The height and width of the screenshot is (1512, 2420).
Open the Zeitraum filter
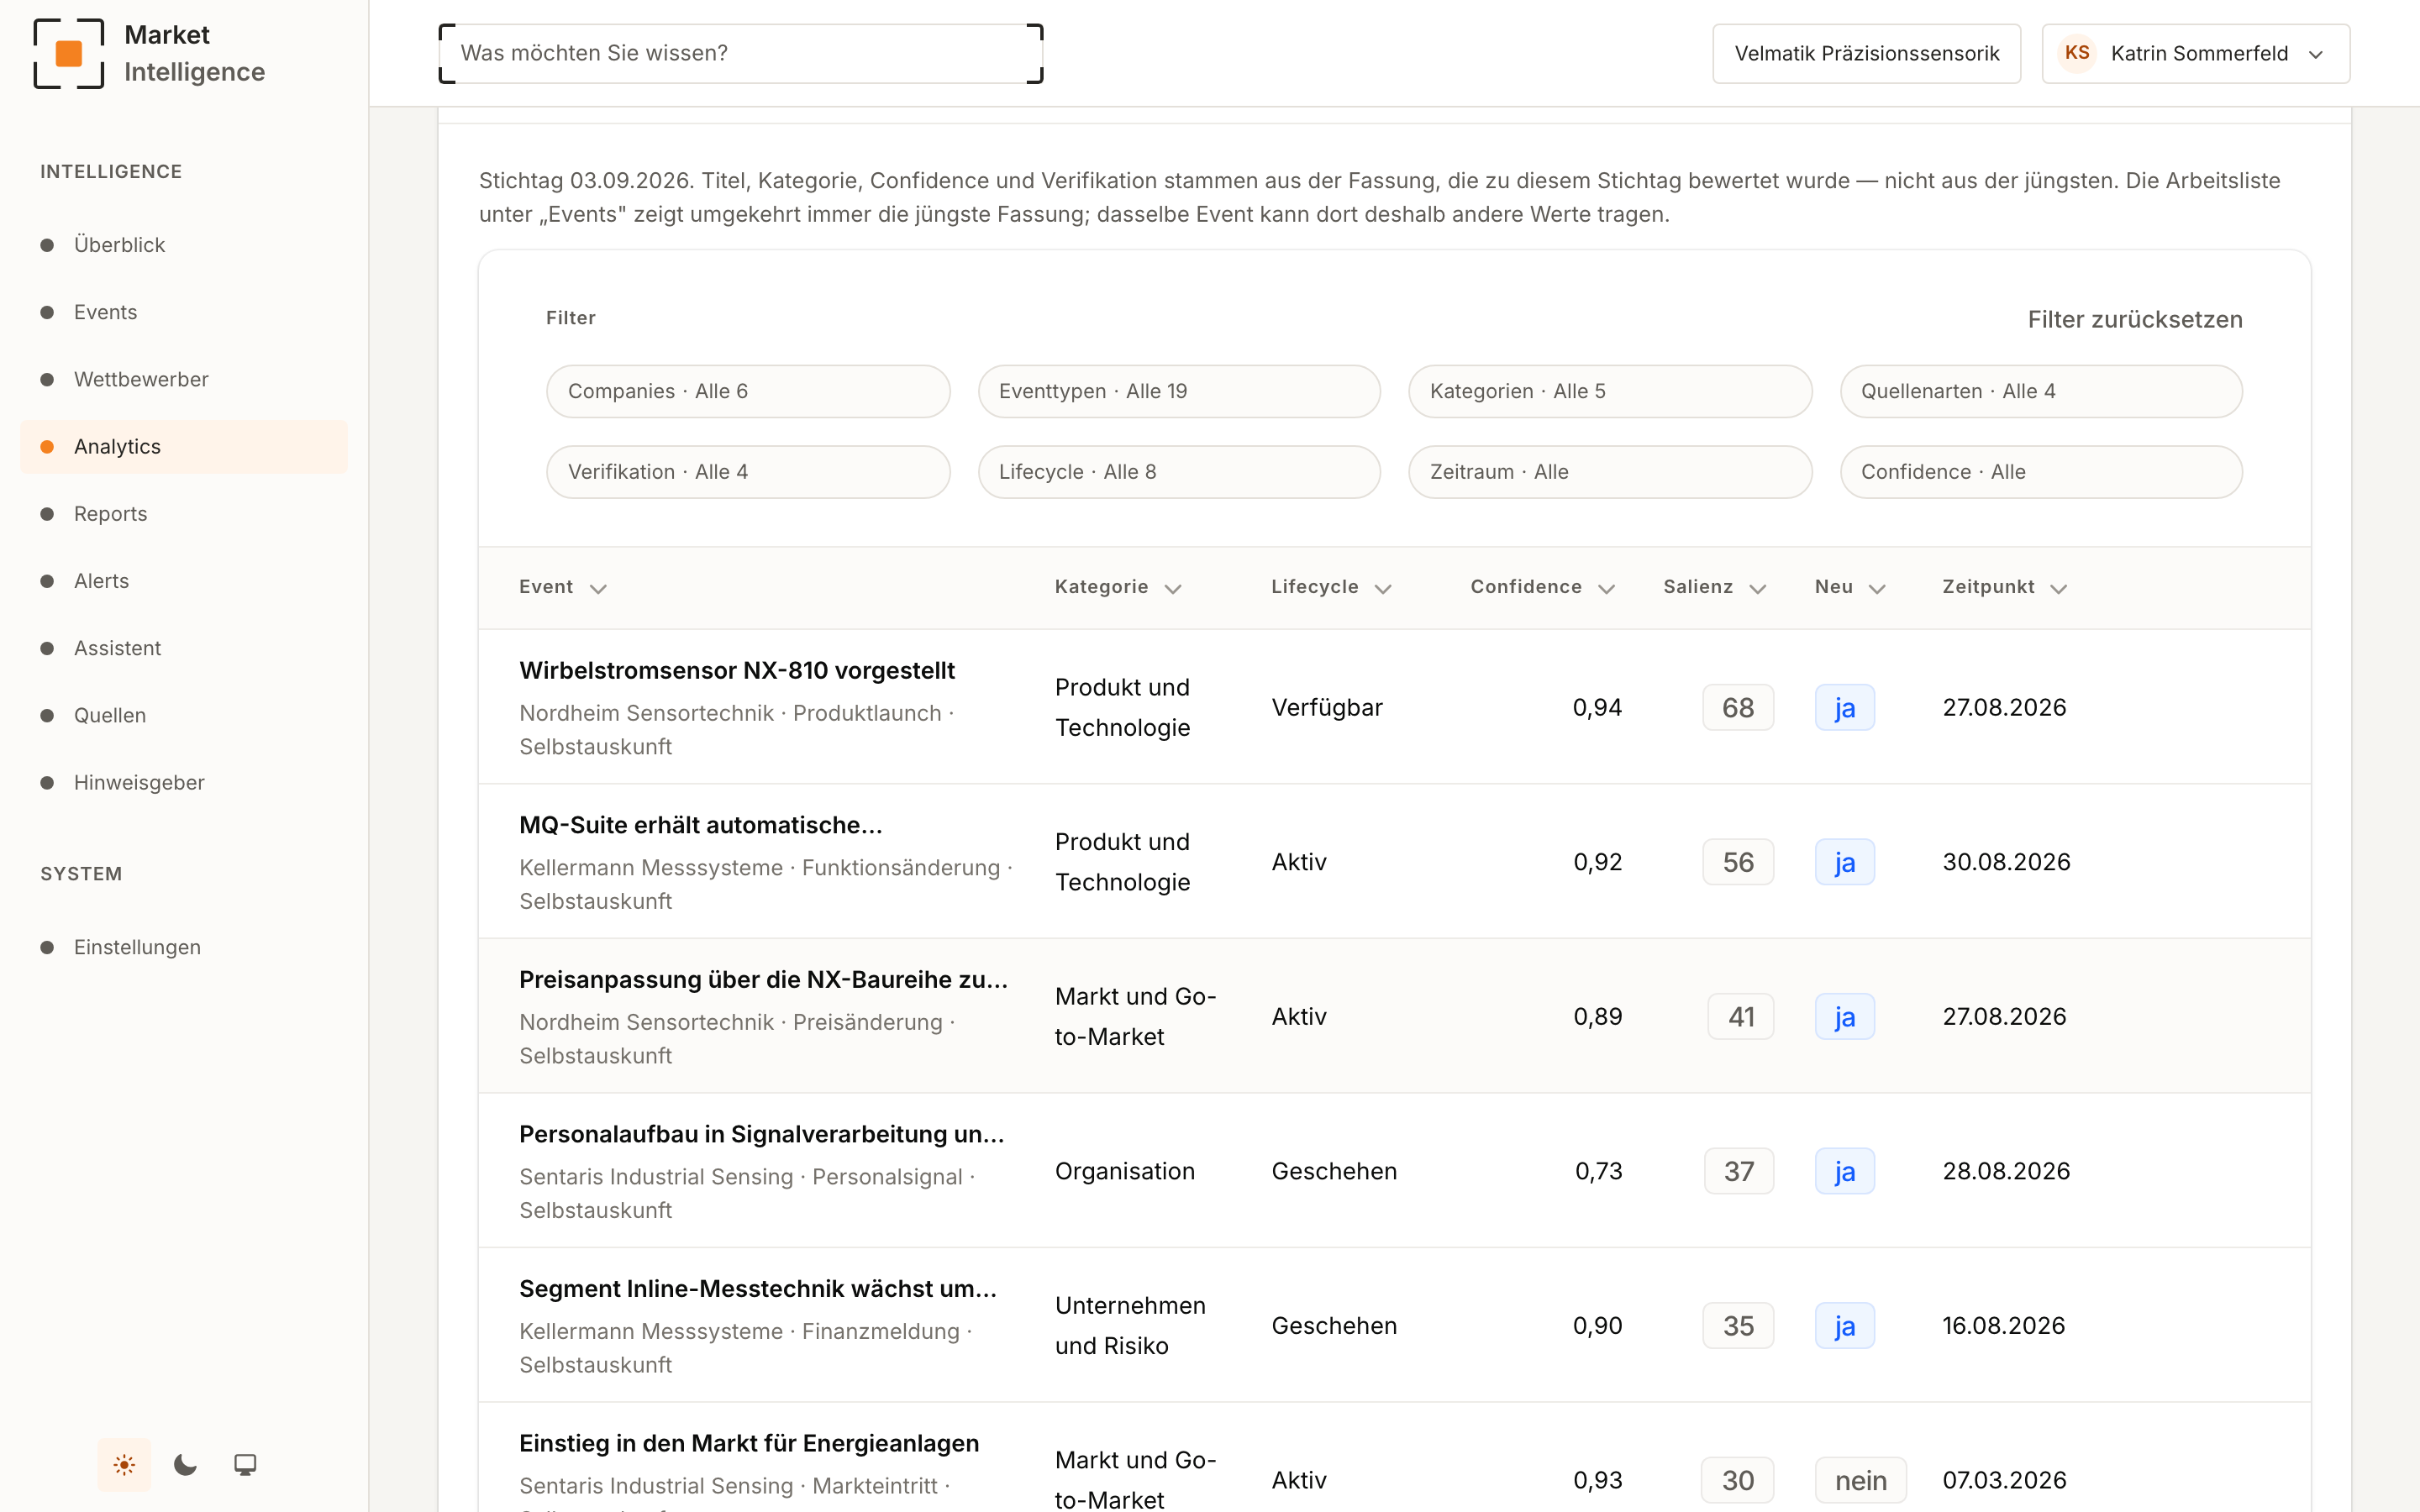(1610, 472)
